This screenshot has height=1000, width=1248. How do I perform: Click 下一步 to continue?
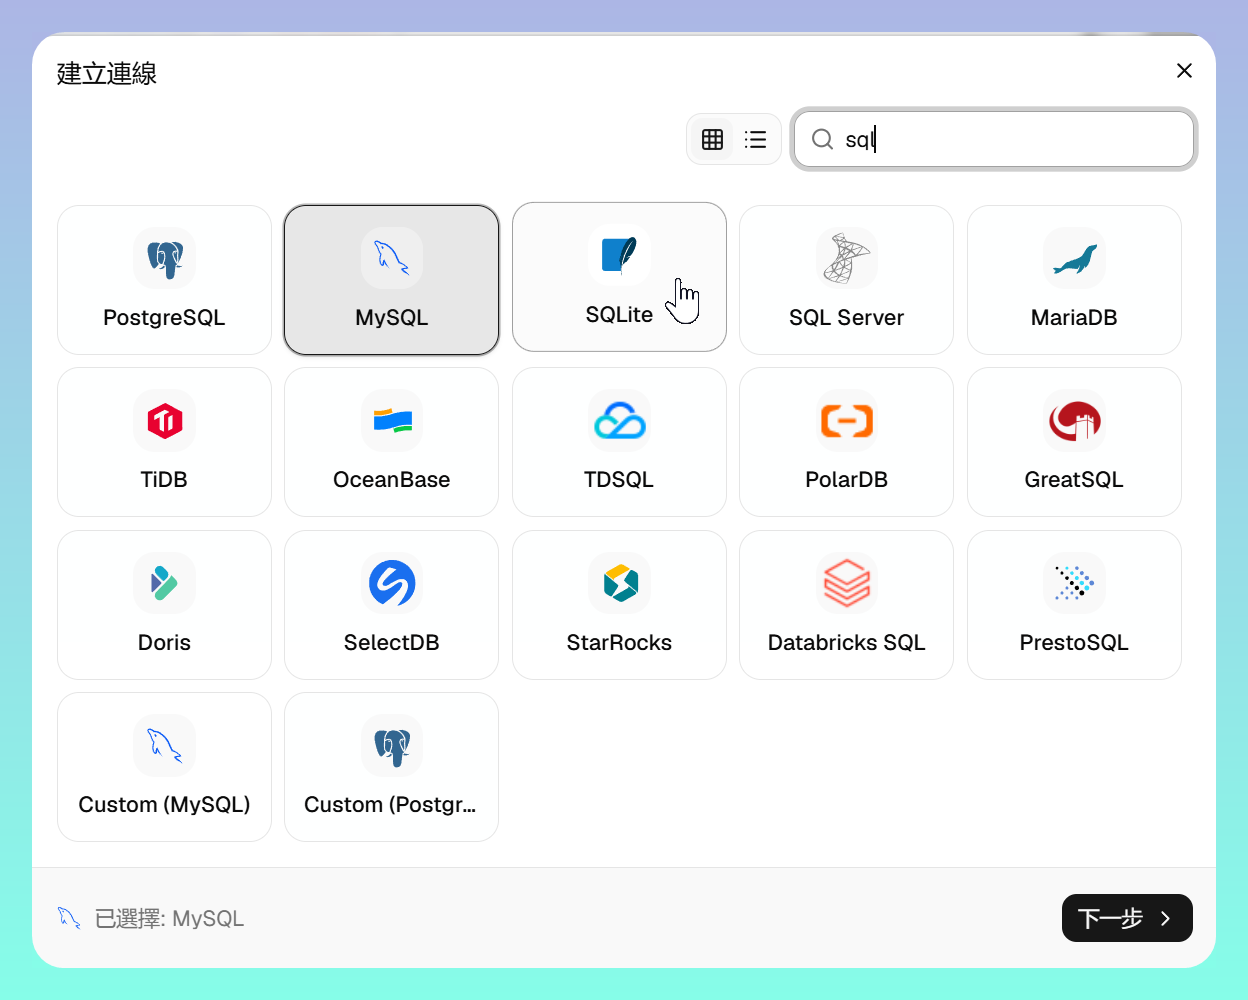pos(1127,918)
